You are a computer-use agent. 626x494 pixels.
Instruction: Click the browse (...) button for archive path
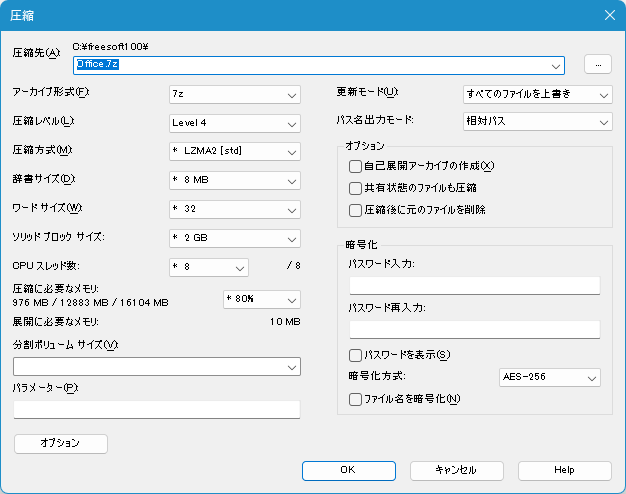[597, 65]
